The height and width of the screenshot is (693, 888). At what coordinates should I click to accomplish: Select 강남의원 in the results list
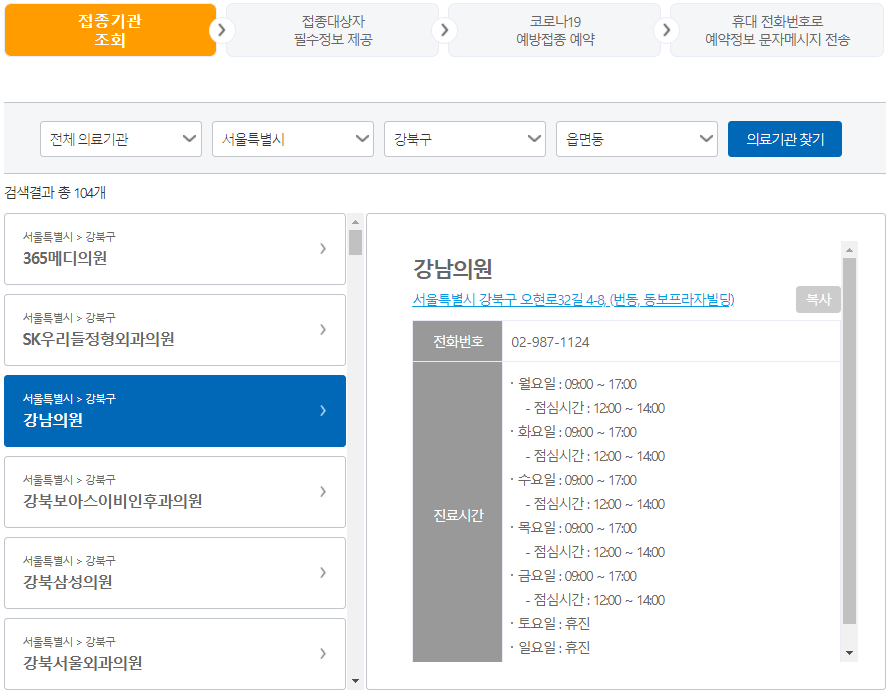175,411
